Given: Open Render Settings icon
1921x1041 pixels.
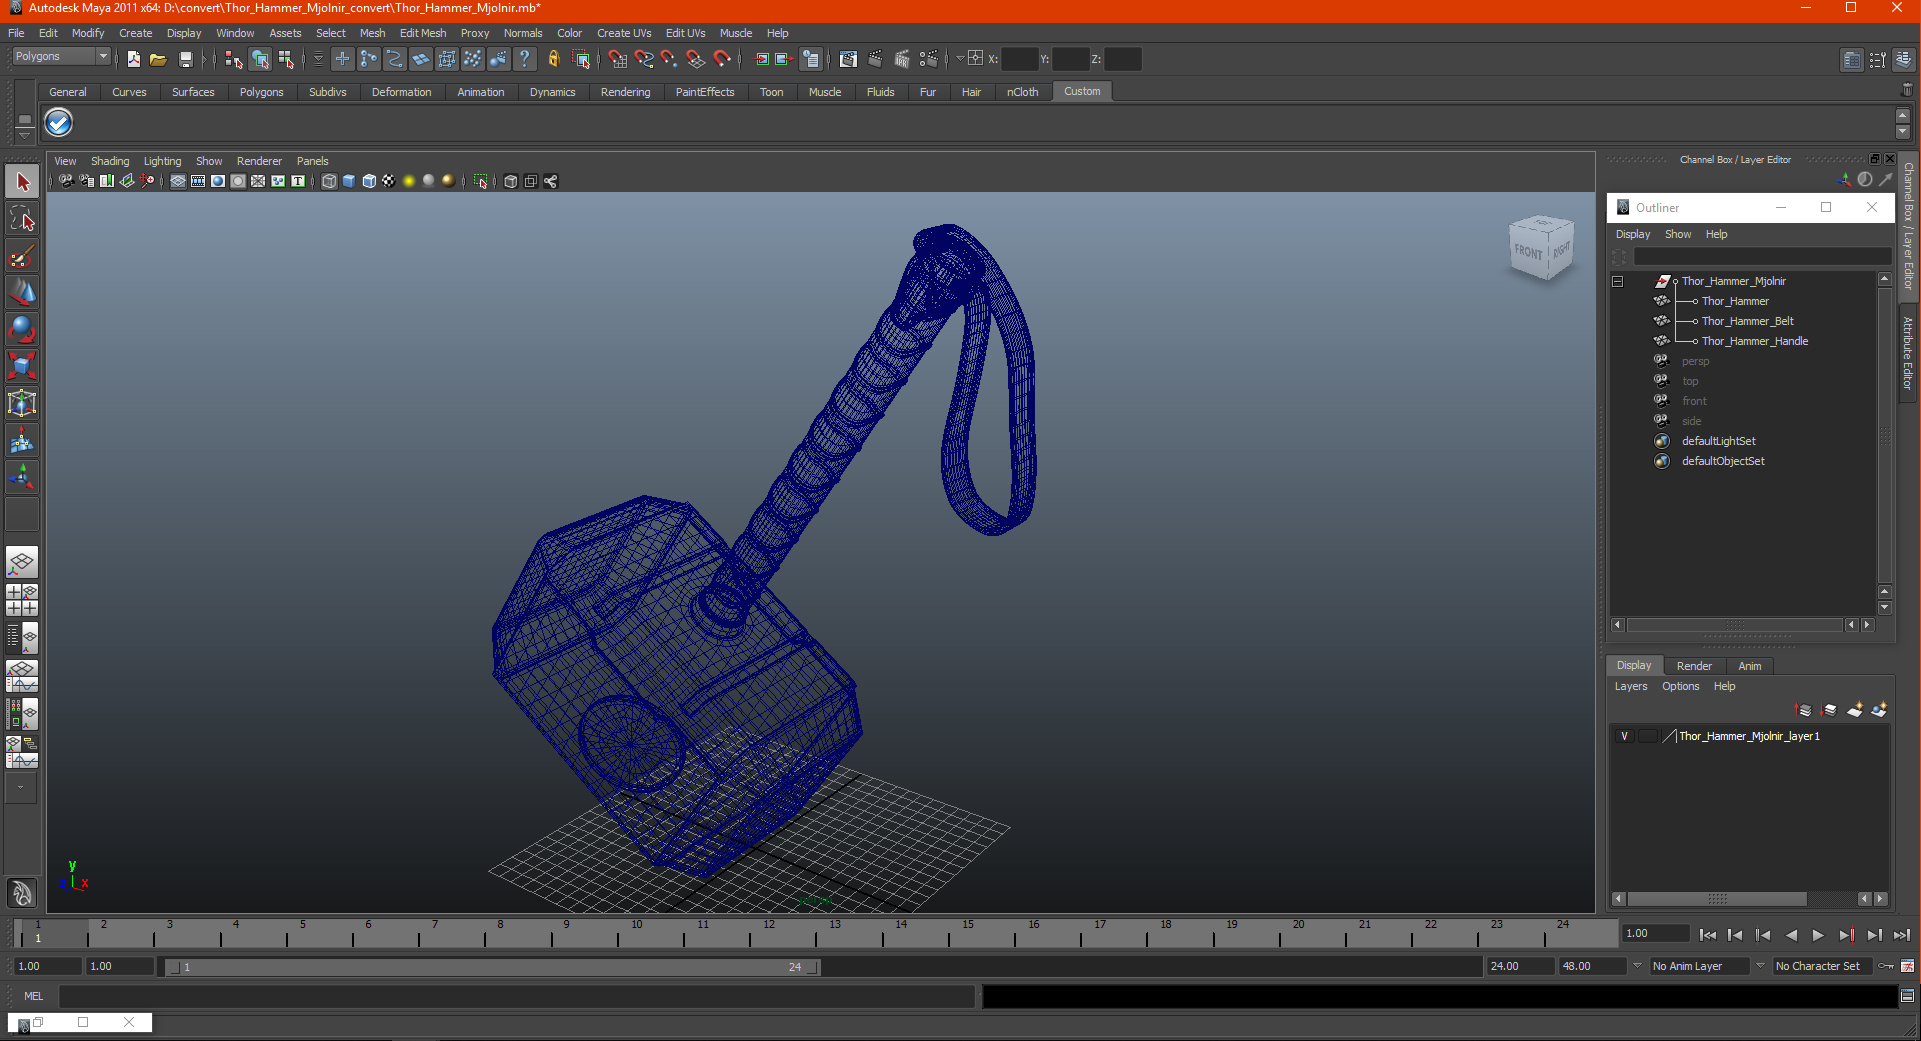Looking at the screenshot, I should pos(929,59).
